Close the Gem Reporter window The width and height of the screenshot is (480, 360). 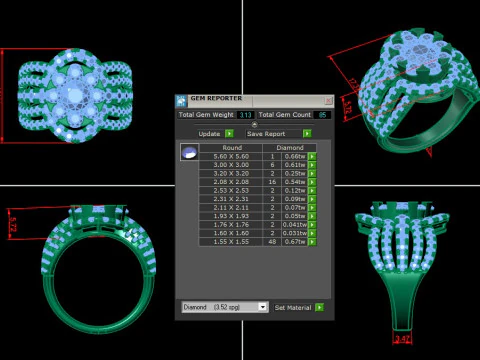(328, 101)
